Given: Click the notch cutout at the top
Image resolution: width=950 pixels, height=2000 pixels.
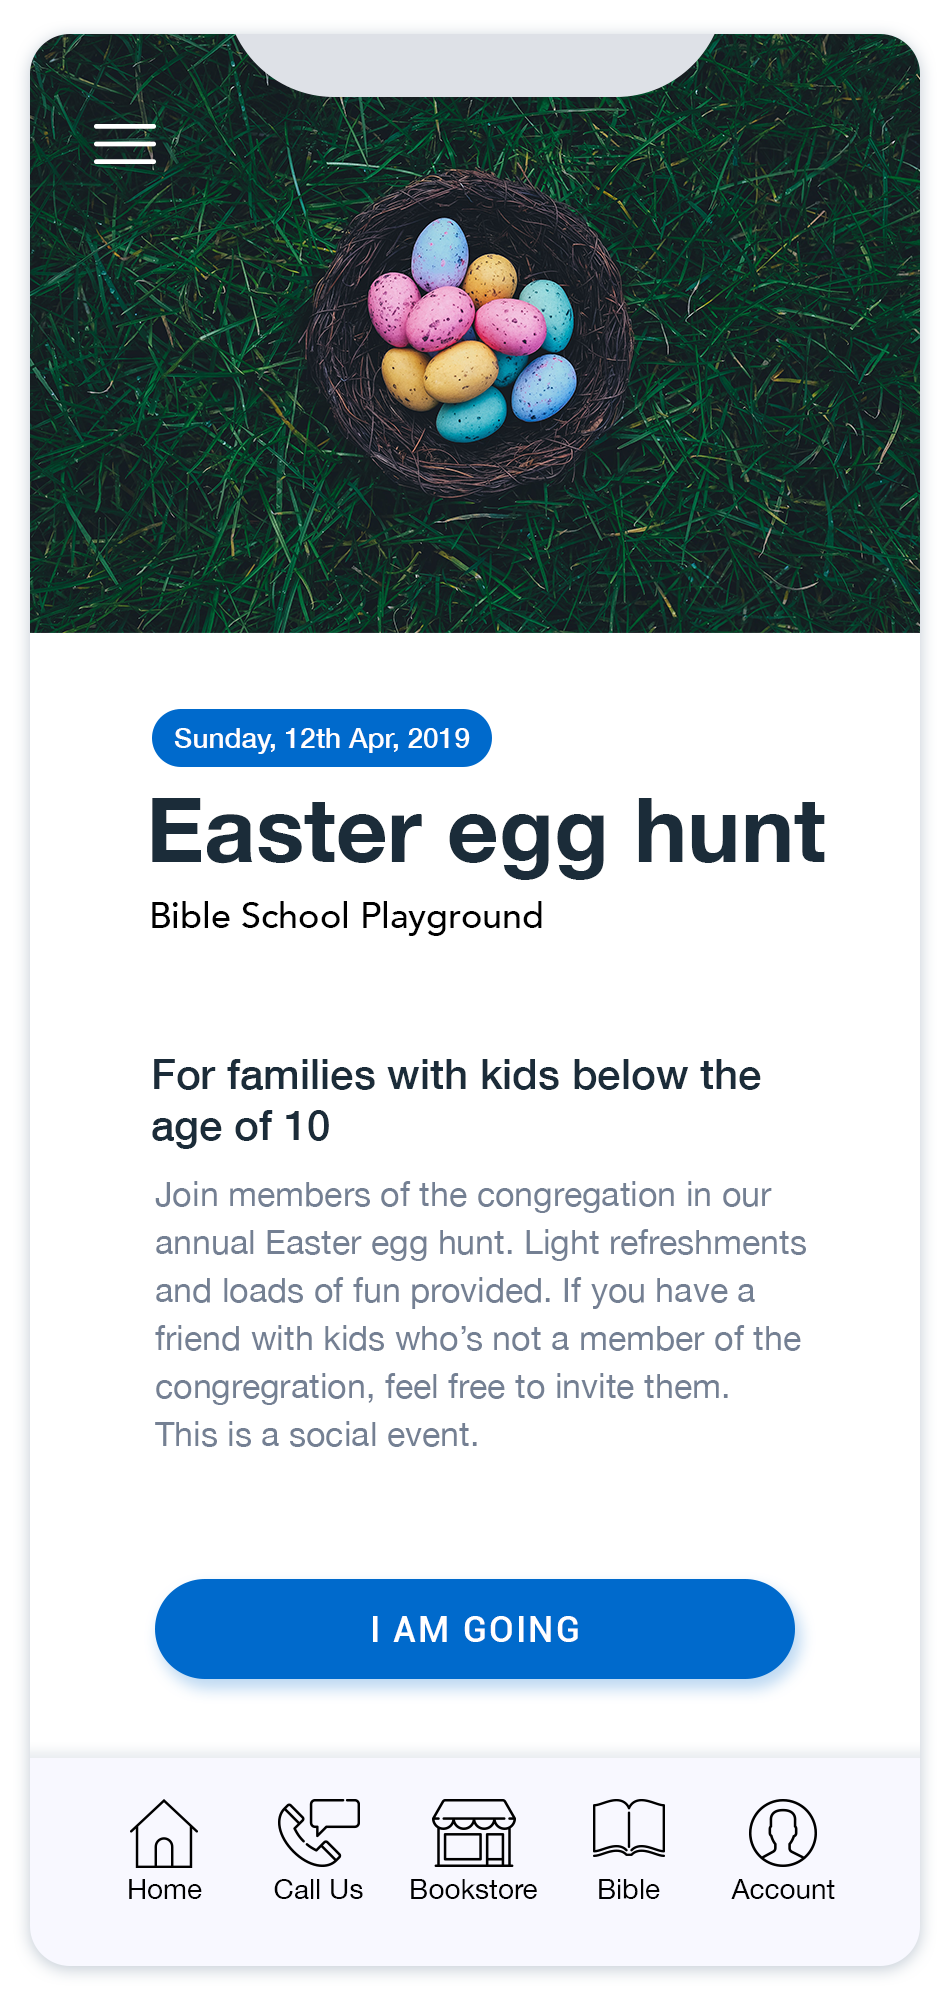Looking at the screenshot, I should [475, 64].
